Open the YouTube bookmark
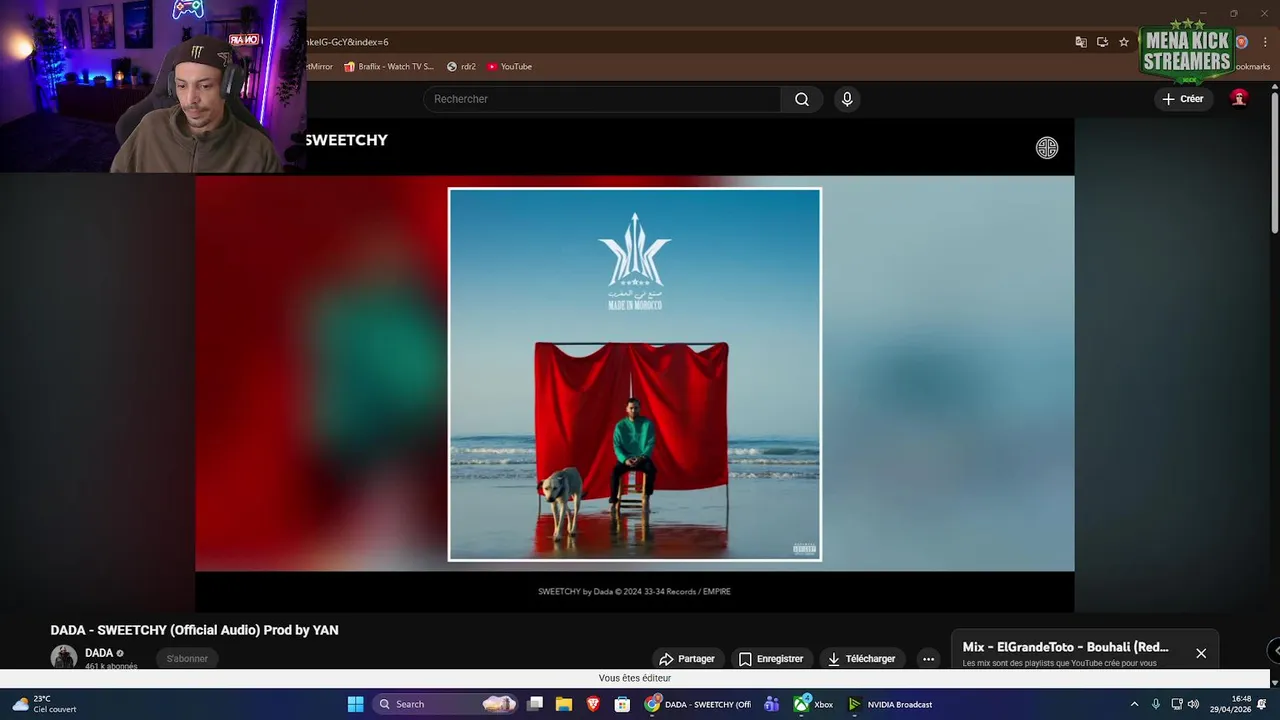 click(x=509, y=66)
